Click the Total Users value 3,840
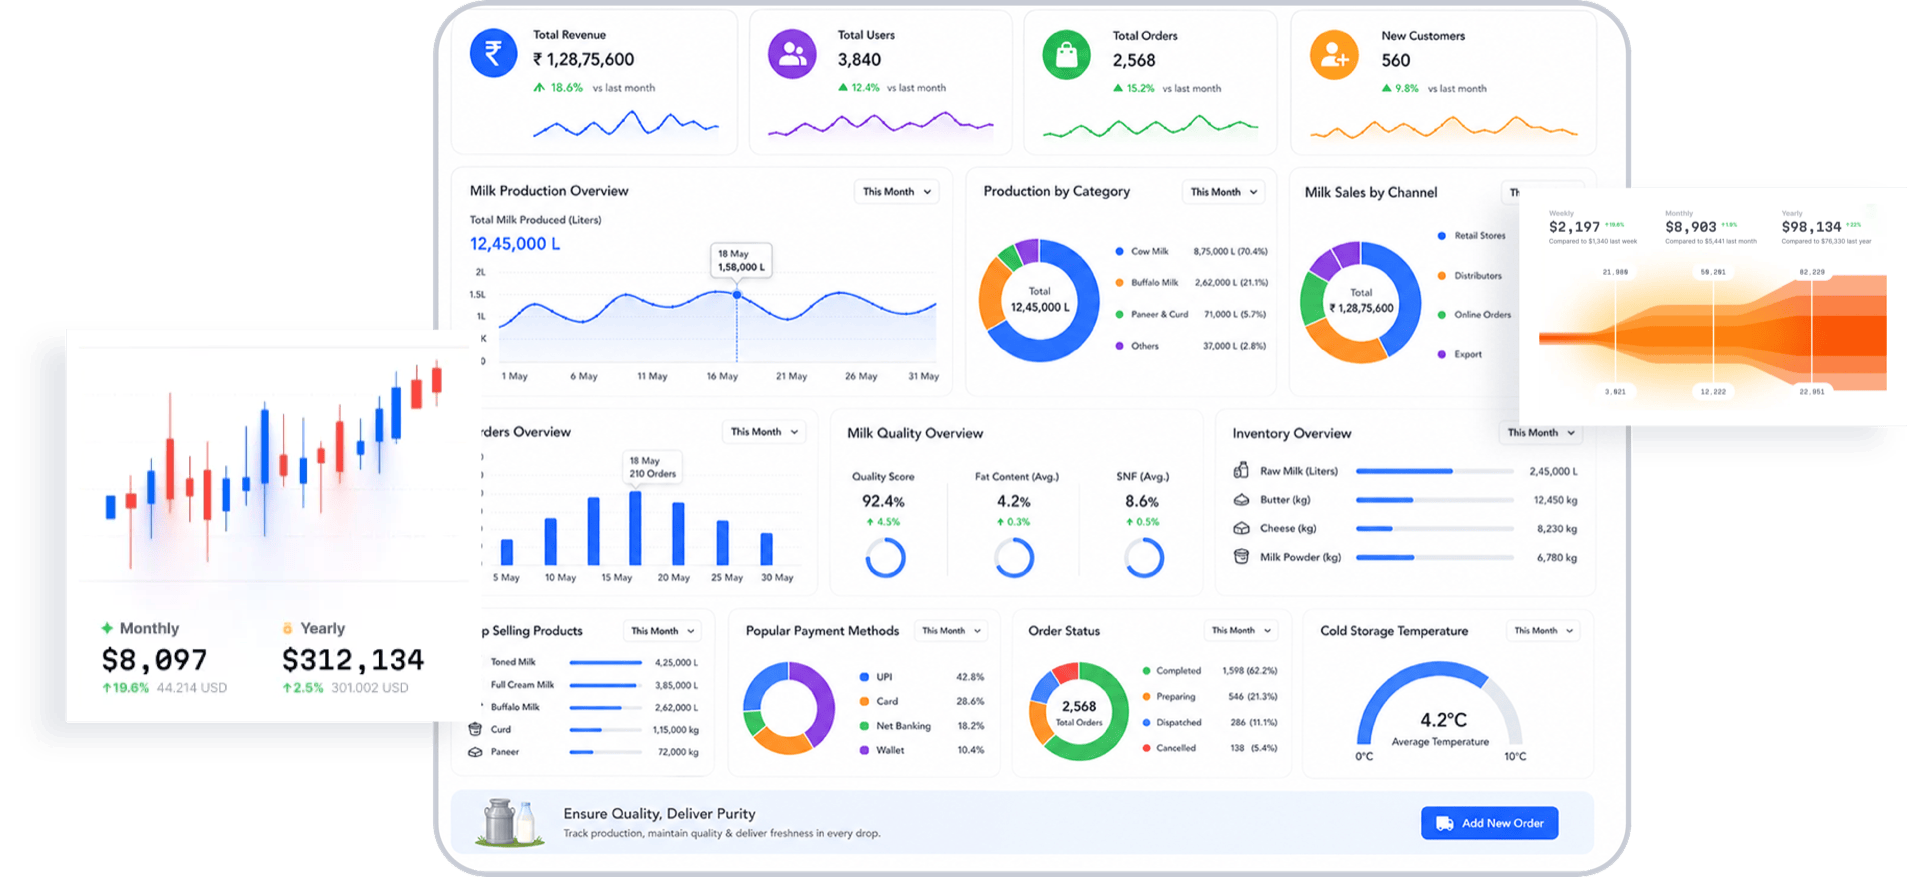This screenshot has width=1920, height=877. (859, 60)
